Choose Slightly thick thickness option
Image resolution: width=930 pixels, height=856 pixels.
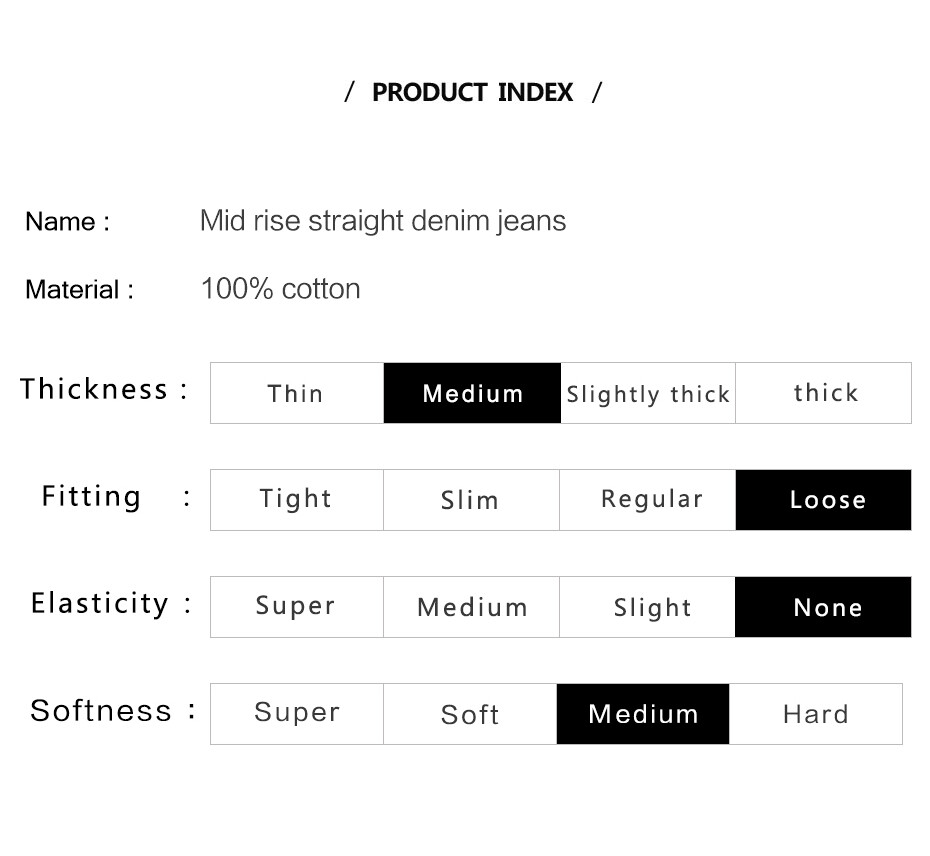pyautogui.click(x=648, y=393)
